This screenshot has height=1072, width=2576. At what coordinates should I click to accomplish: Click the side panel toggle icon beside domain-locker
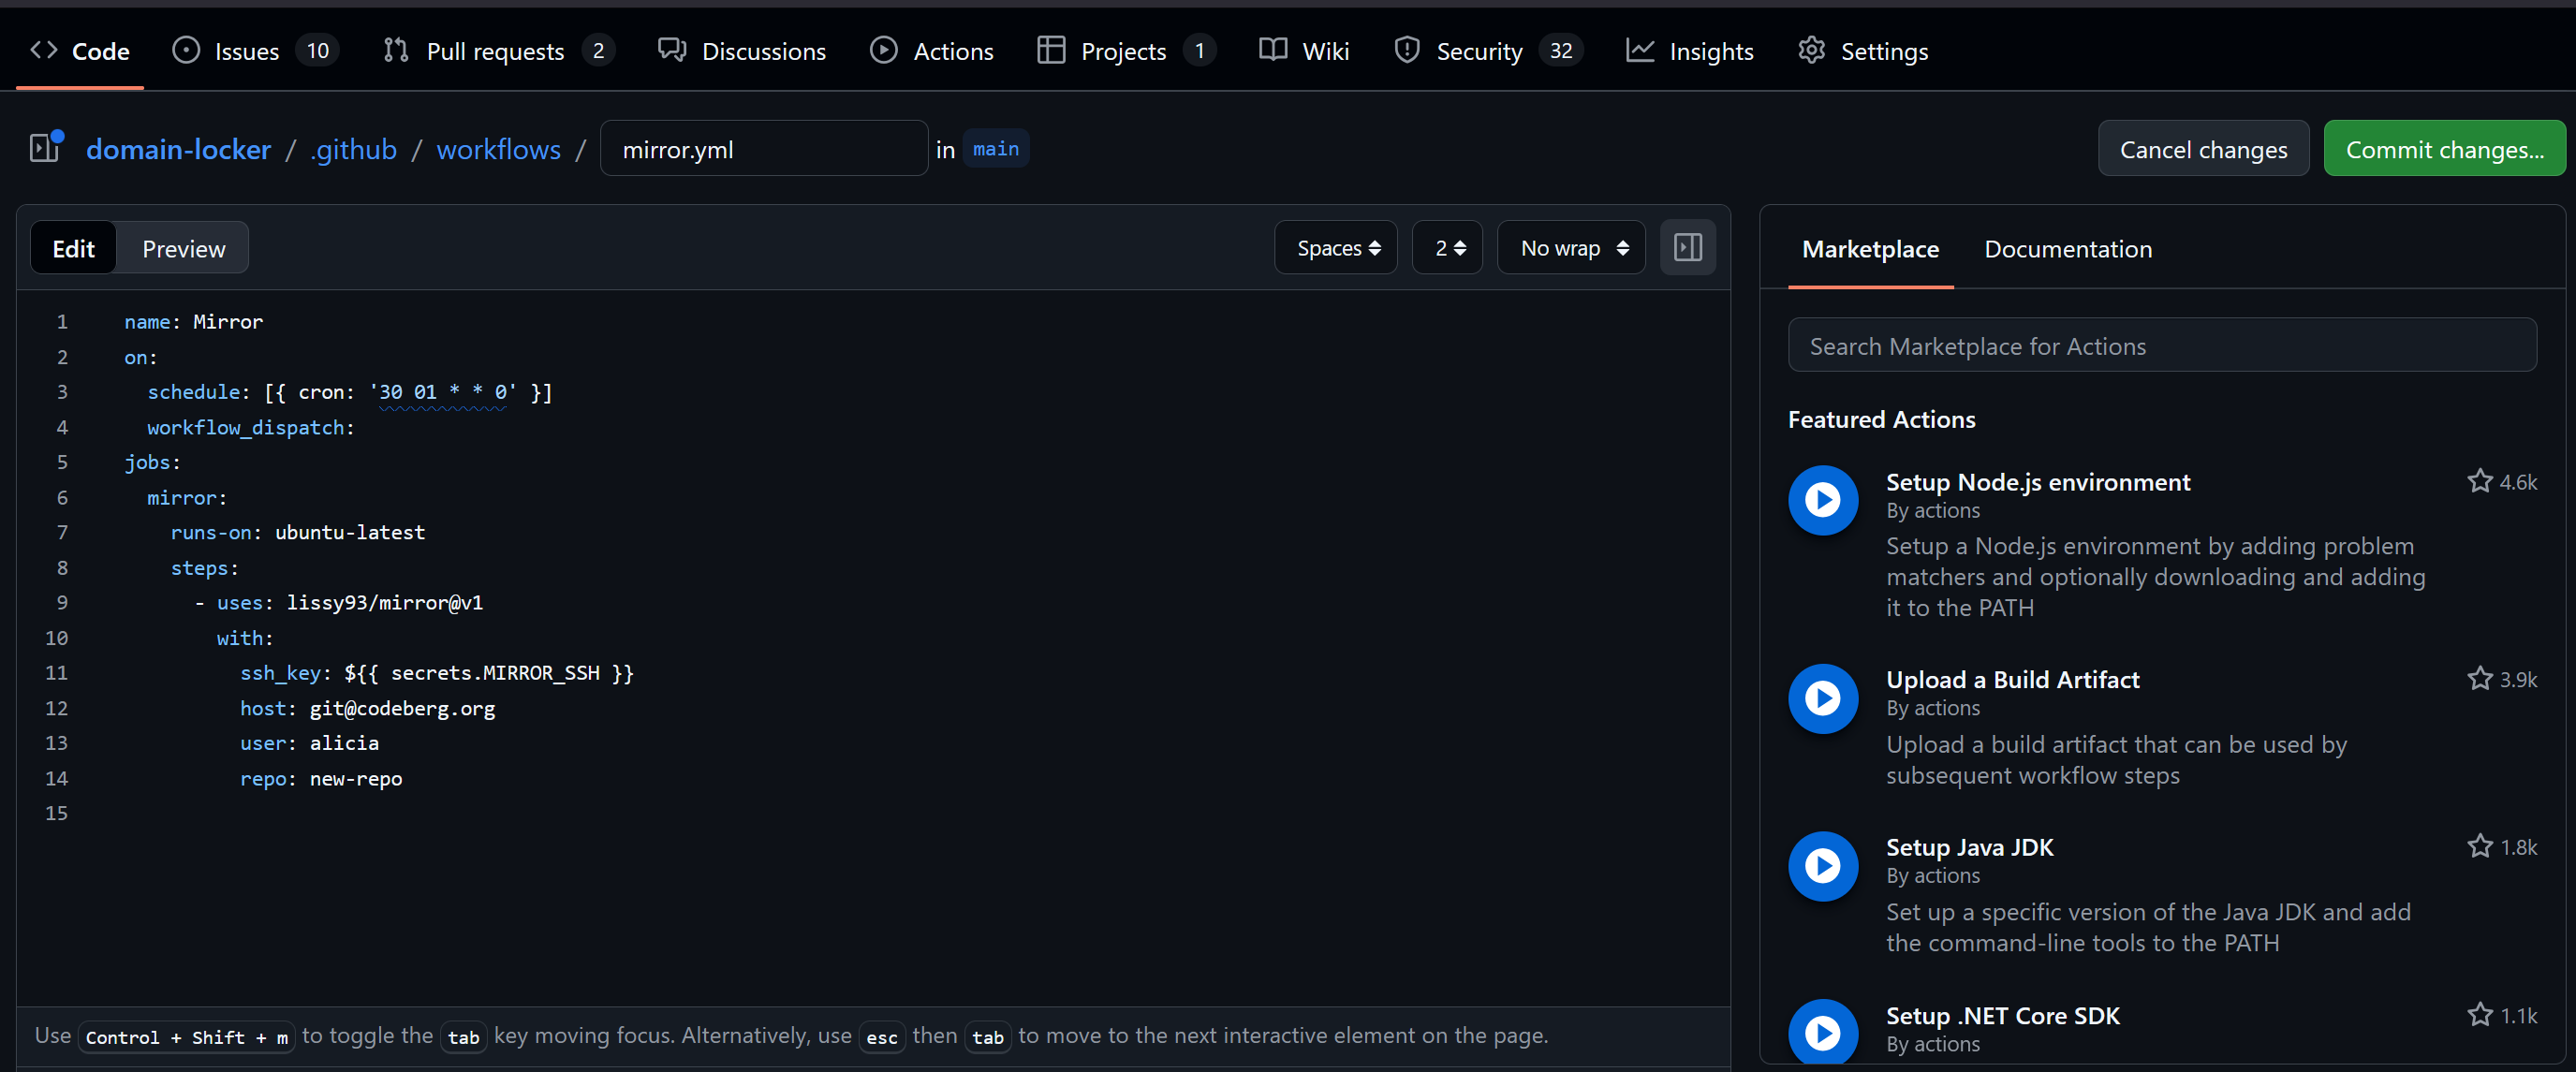tap(45, 148)
